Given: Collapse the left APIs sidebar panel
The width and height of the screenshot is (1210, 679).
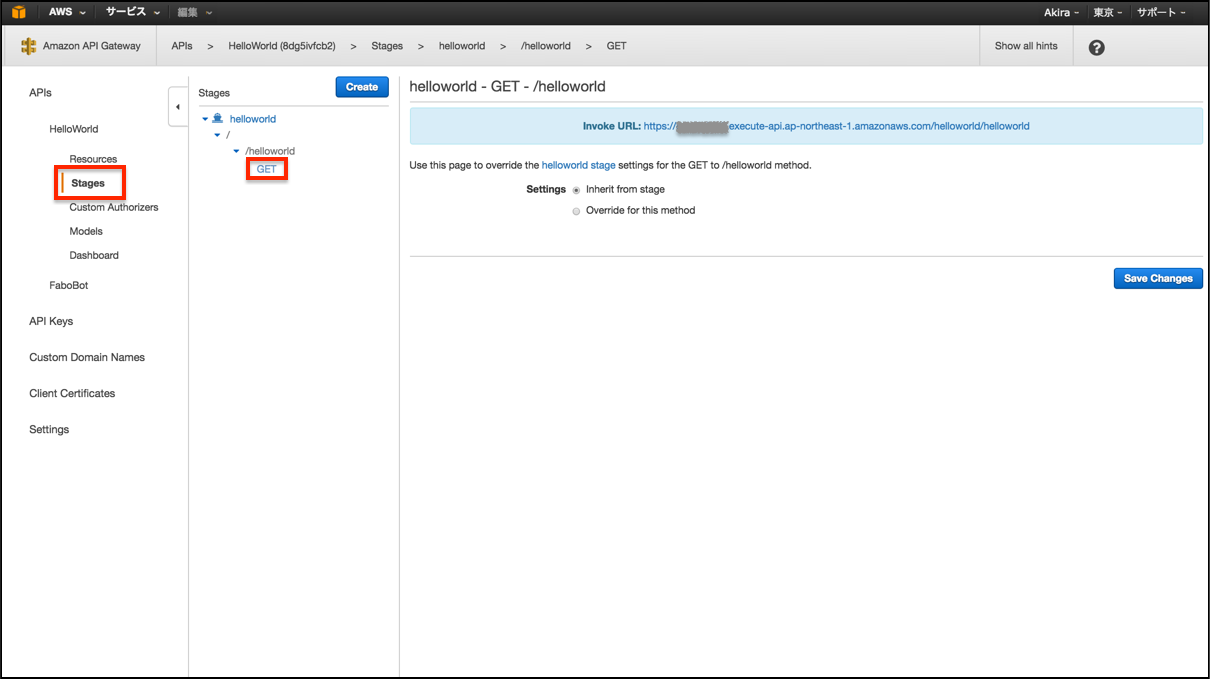Looking at the screenshot, I should tap(178, 105).
